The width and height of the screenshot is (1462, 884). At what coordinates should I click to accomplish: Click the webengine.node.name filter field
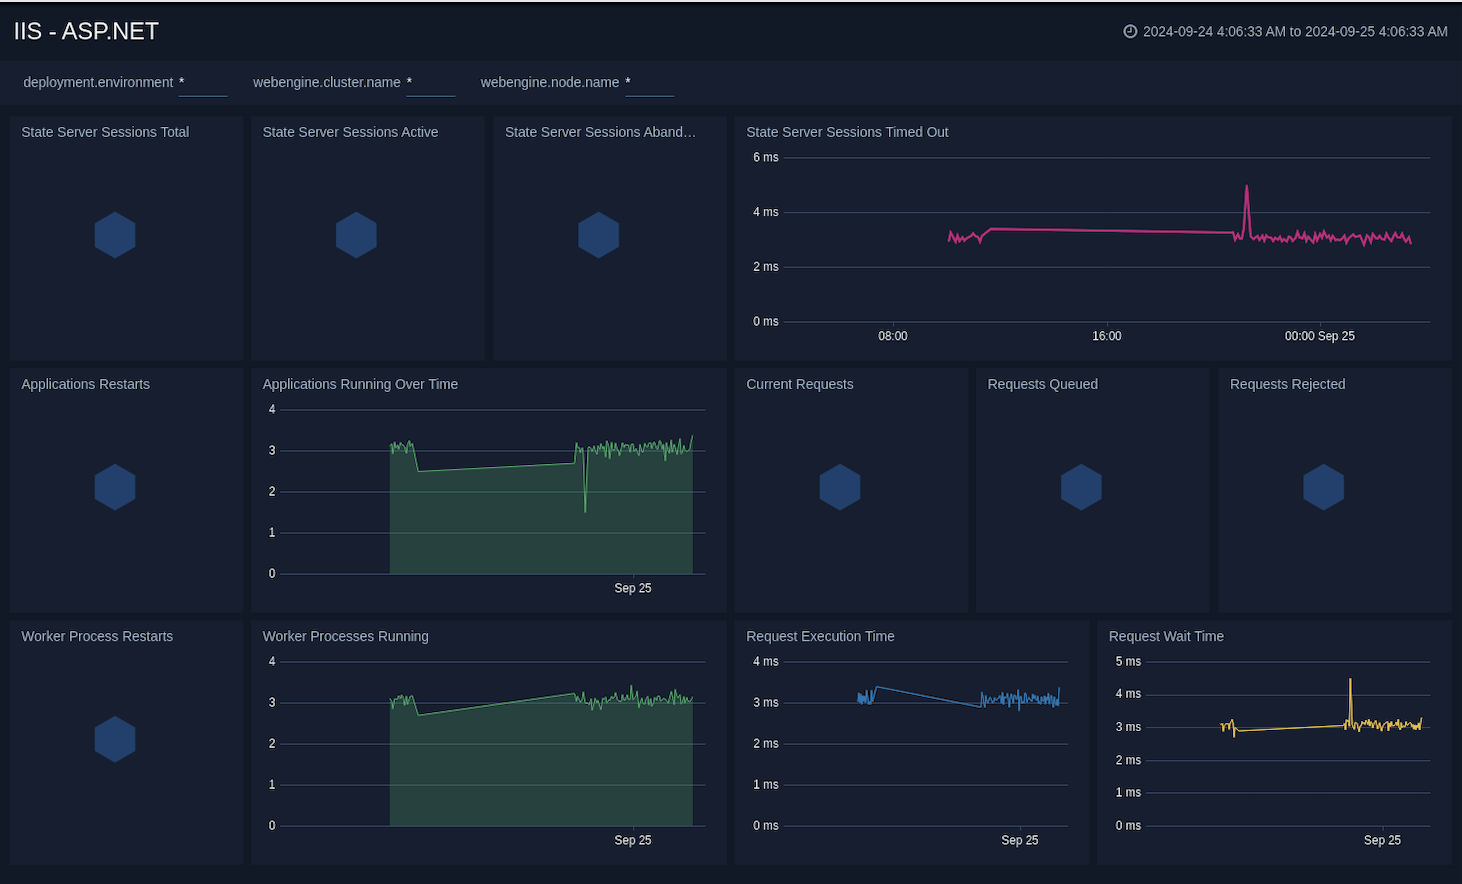pyautogui.click(x=650, y=83)
